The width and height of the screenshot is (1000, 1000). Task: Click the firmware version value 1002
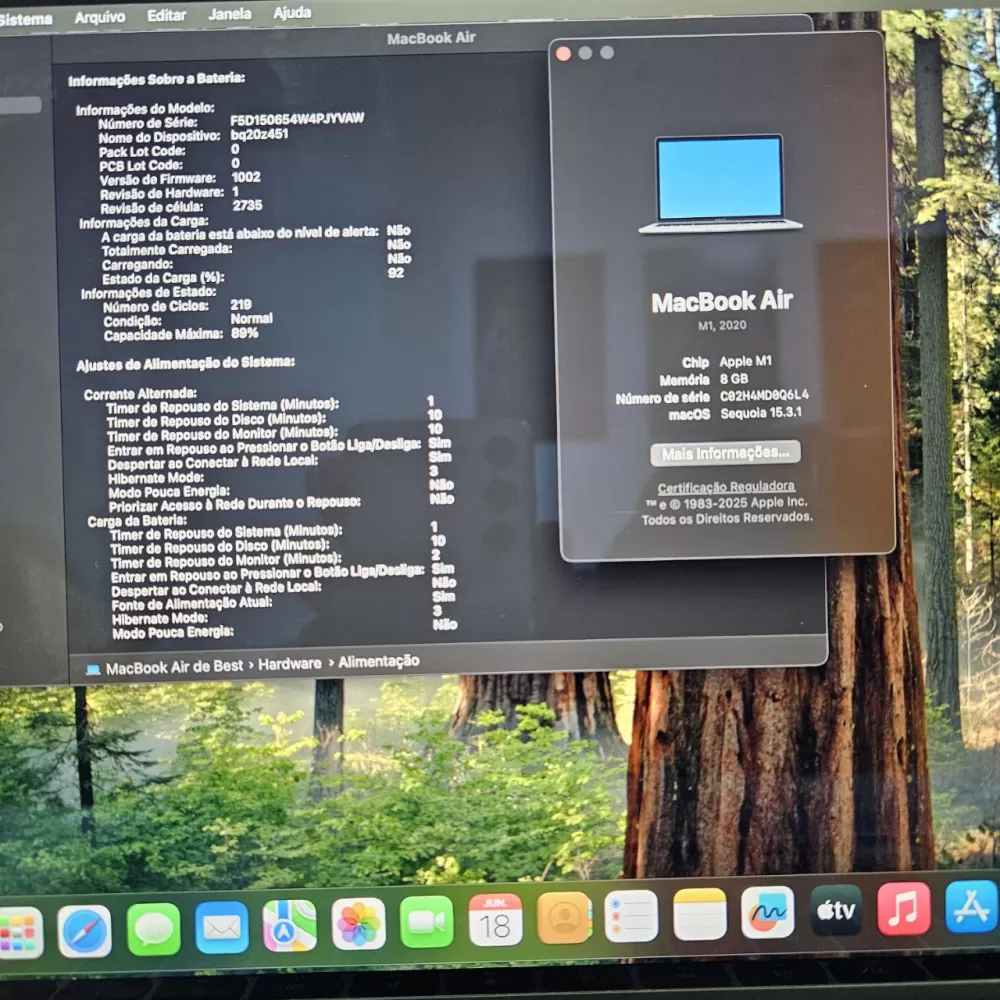[246, 177]
